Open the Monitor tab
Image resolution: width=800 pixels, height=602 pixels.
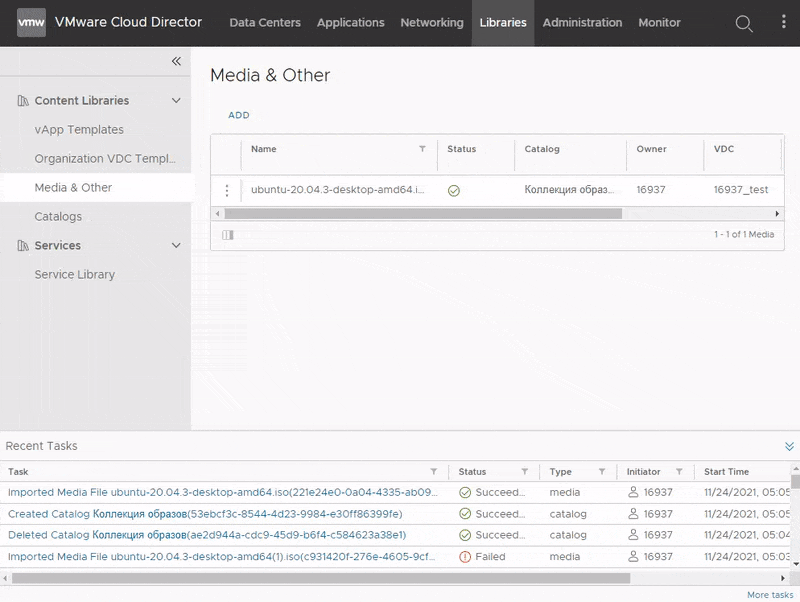point(659,22)
